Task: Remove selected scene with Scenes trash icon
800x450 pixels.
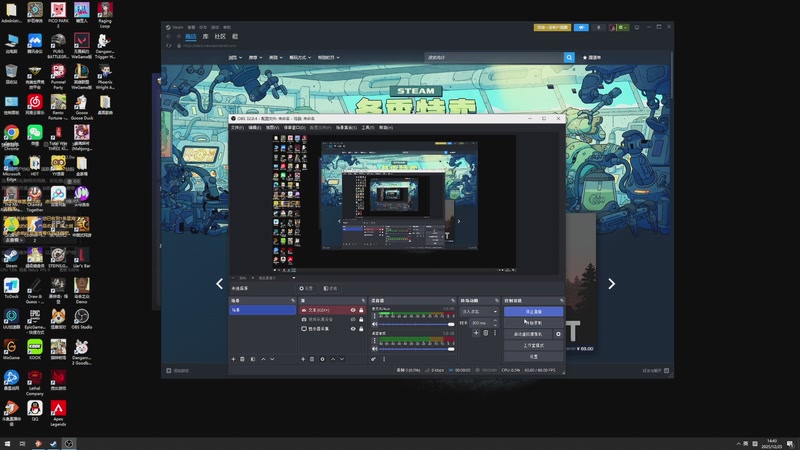Action: 242,359
